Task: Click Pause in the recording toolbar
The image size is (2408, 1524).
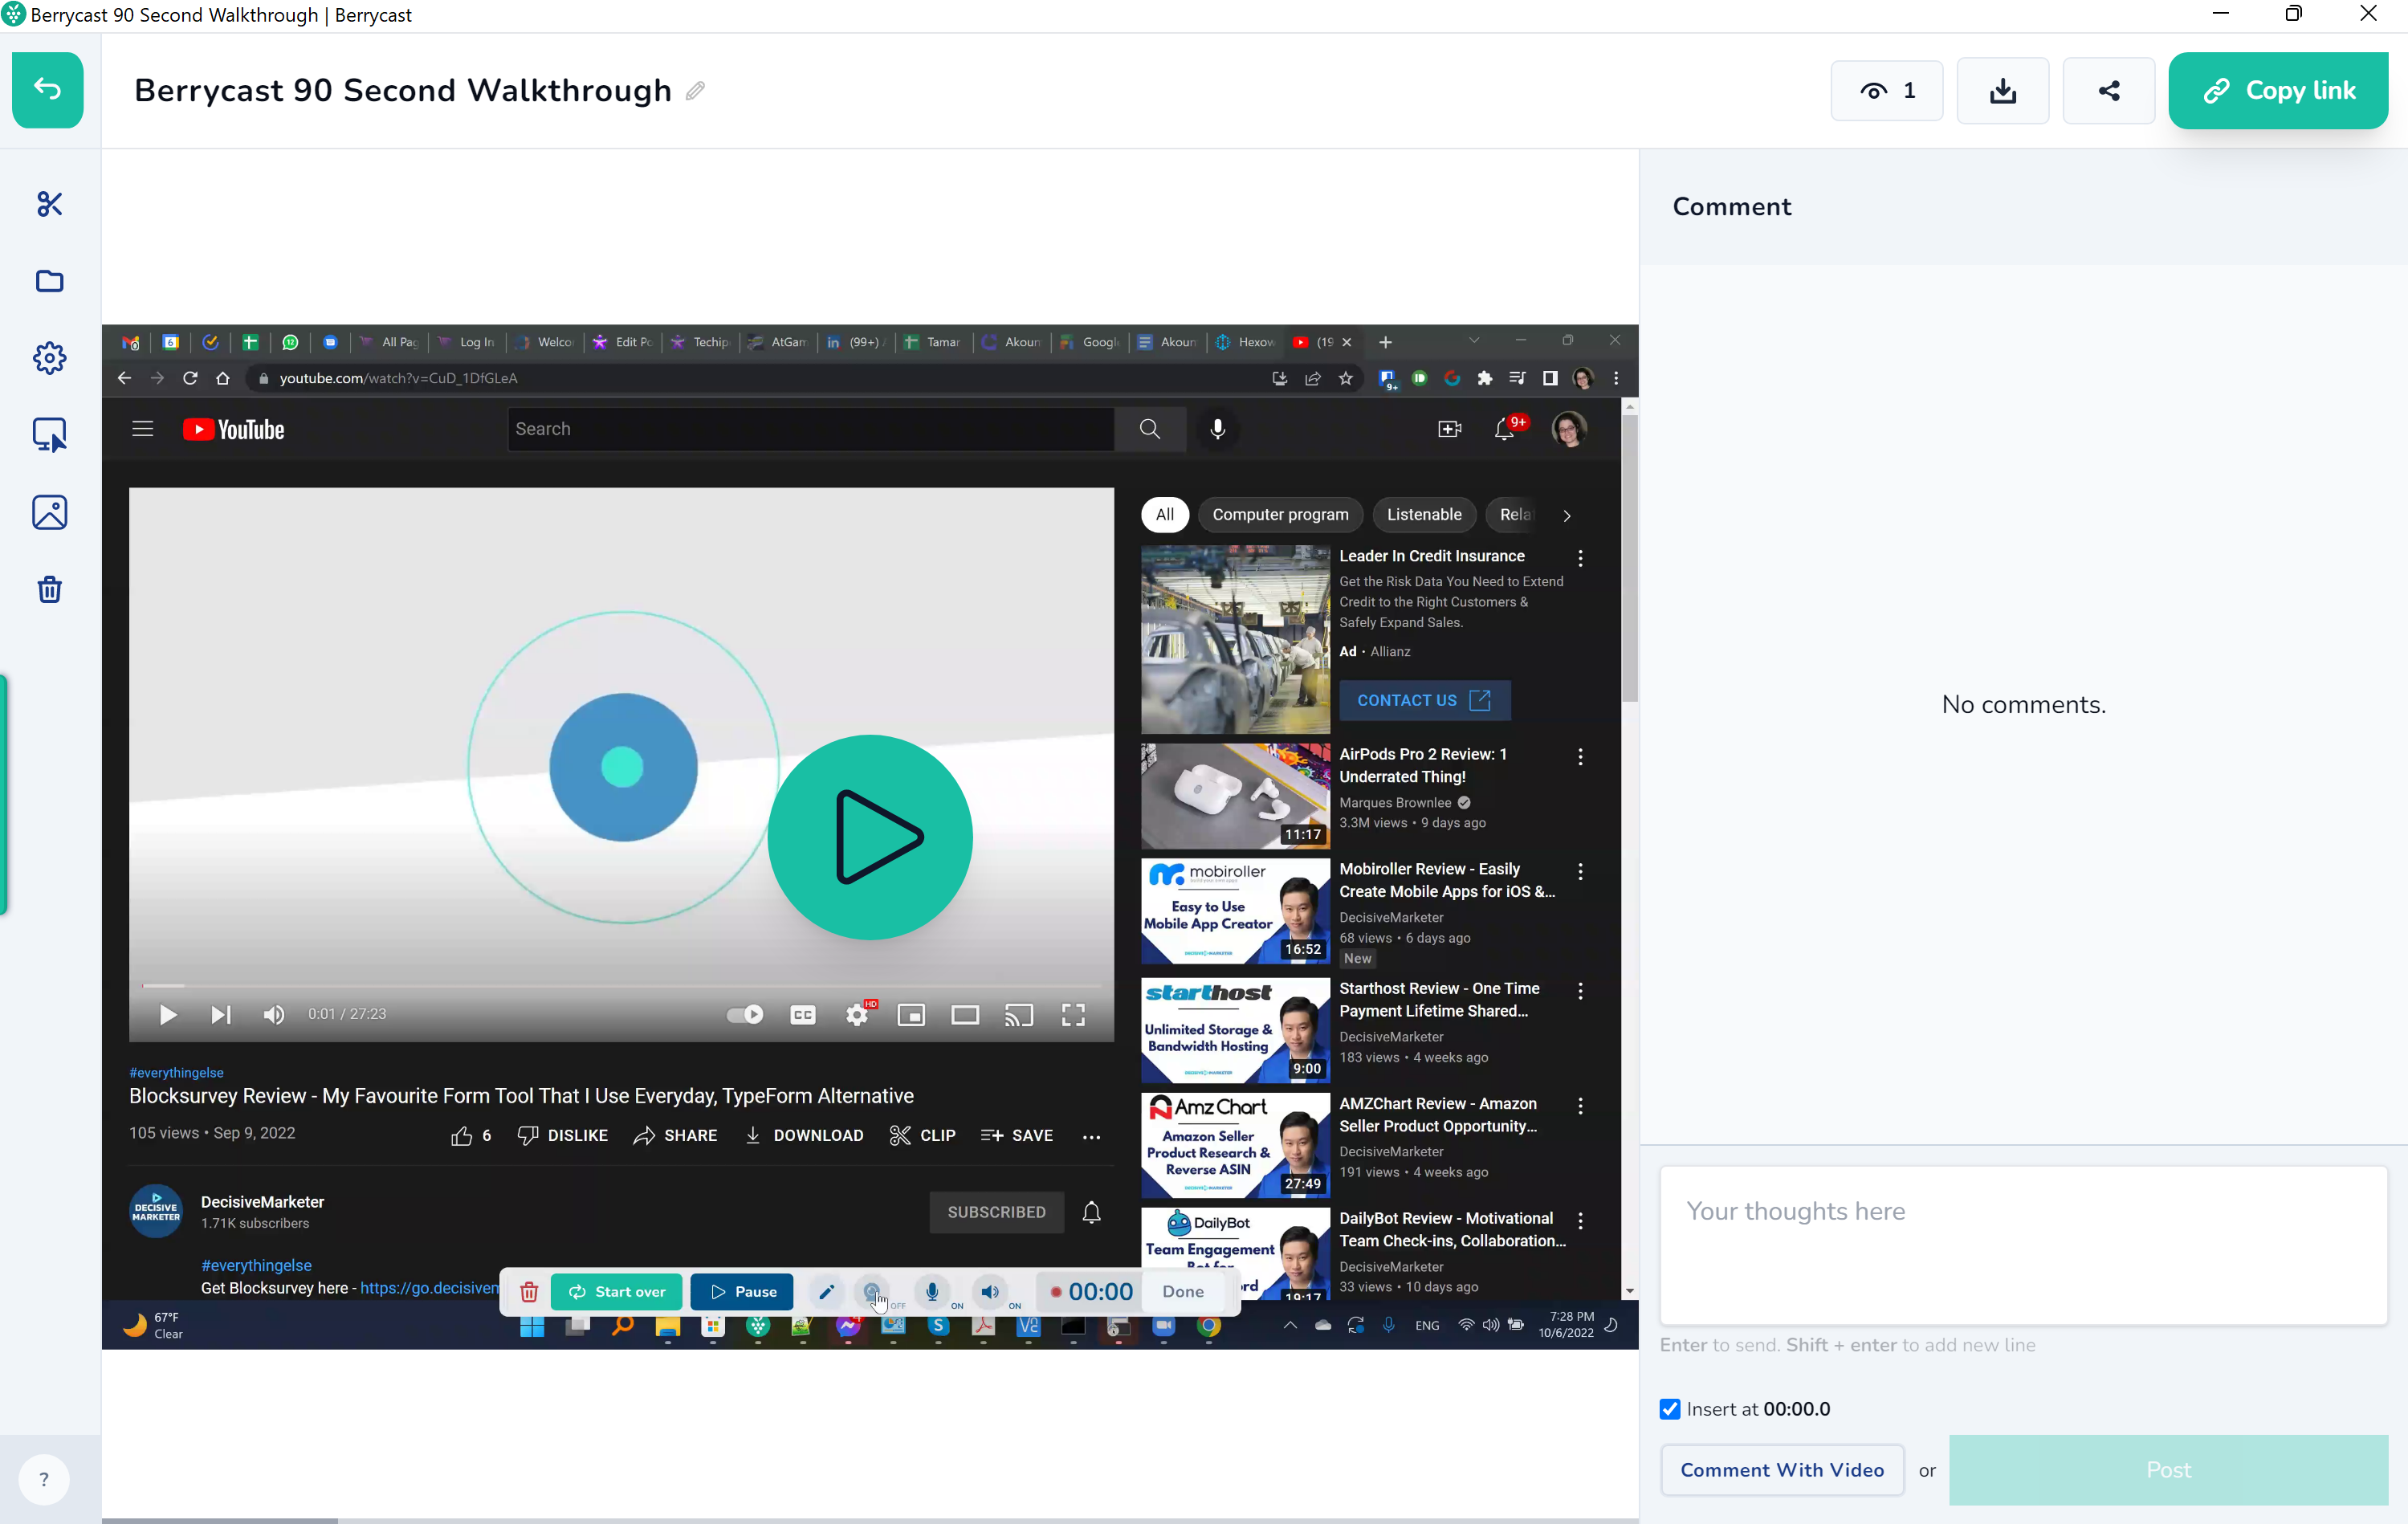Action: tap(742, 1292)
